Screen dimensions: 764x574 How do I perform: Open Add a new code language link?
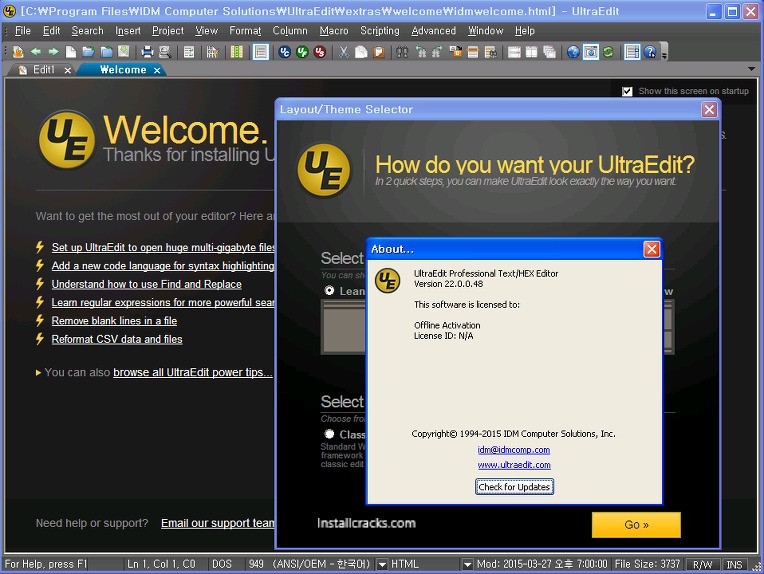163,266
